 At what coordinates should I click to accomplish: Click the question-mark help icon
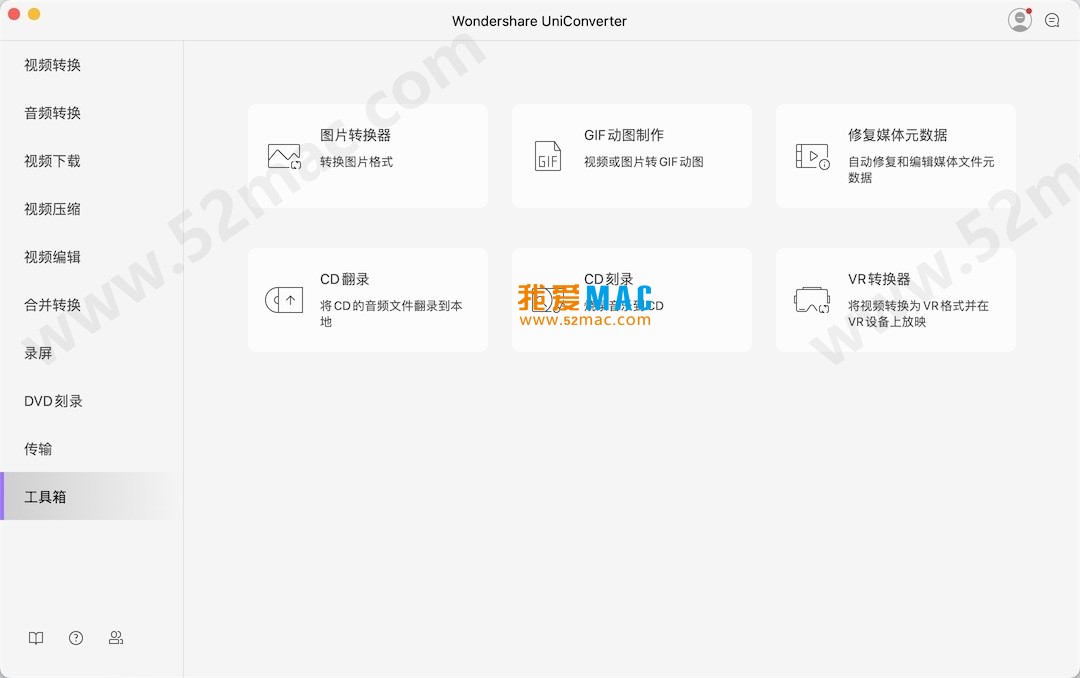[x=76, y=638]
